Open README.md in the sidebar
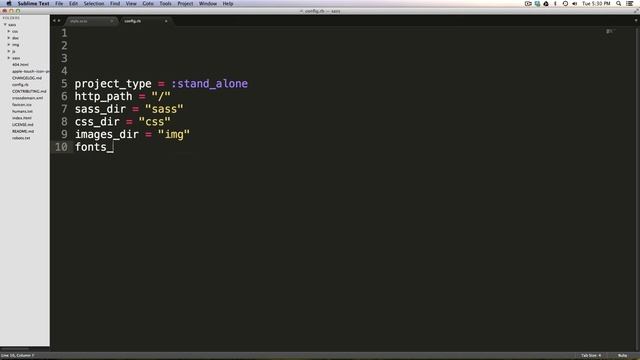The width and height of the screenshot is (640, 360). click(x=23, y=131)
